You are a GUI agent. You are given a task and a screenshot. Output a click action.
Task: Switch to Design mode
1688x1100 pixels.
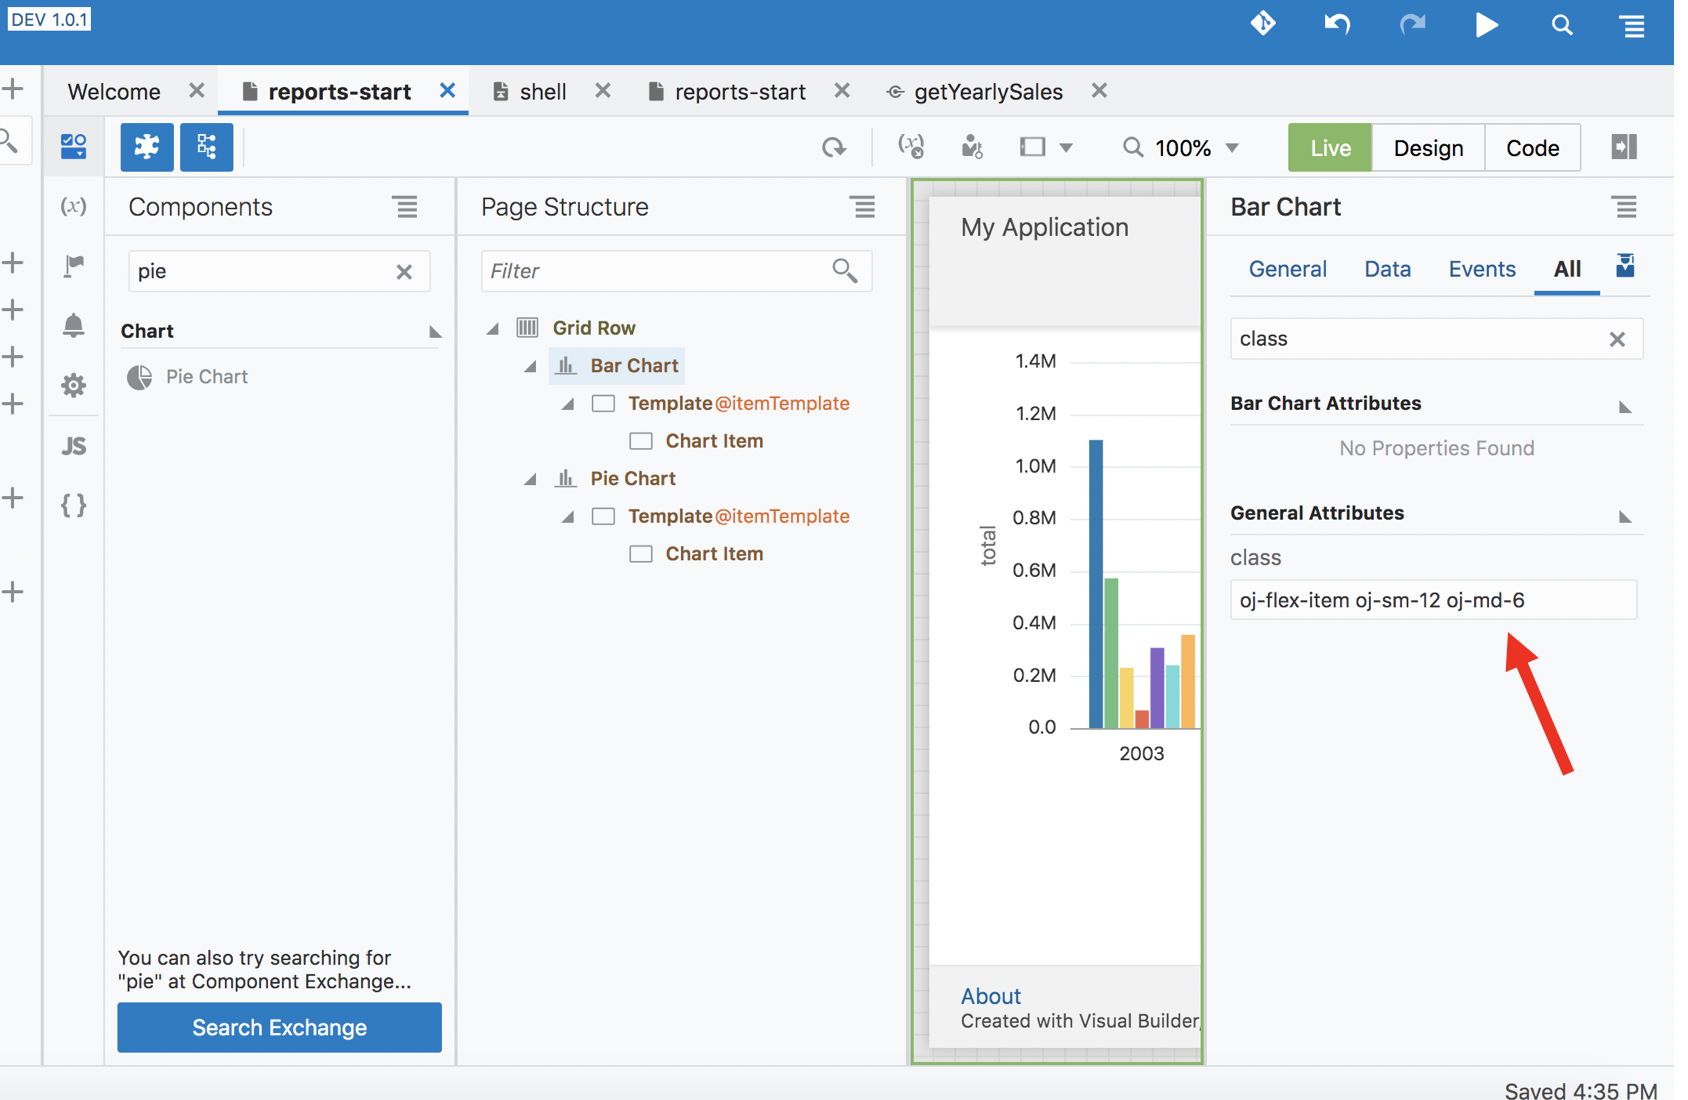point(1428,148)
